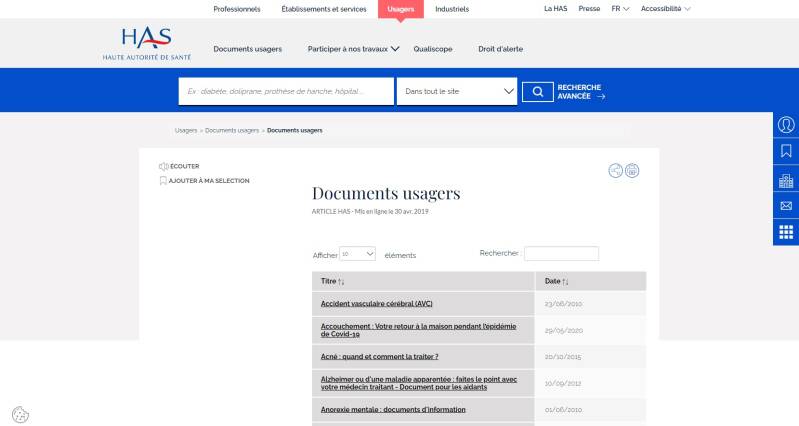Select Établissements et services tab
Viewport: 799px width, 426px height.
(324, 9)
